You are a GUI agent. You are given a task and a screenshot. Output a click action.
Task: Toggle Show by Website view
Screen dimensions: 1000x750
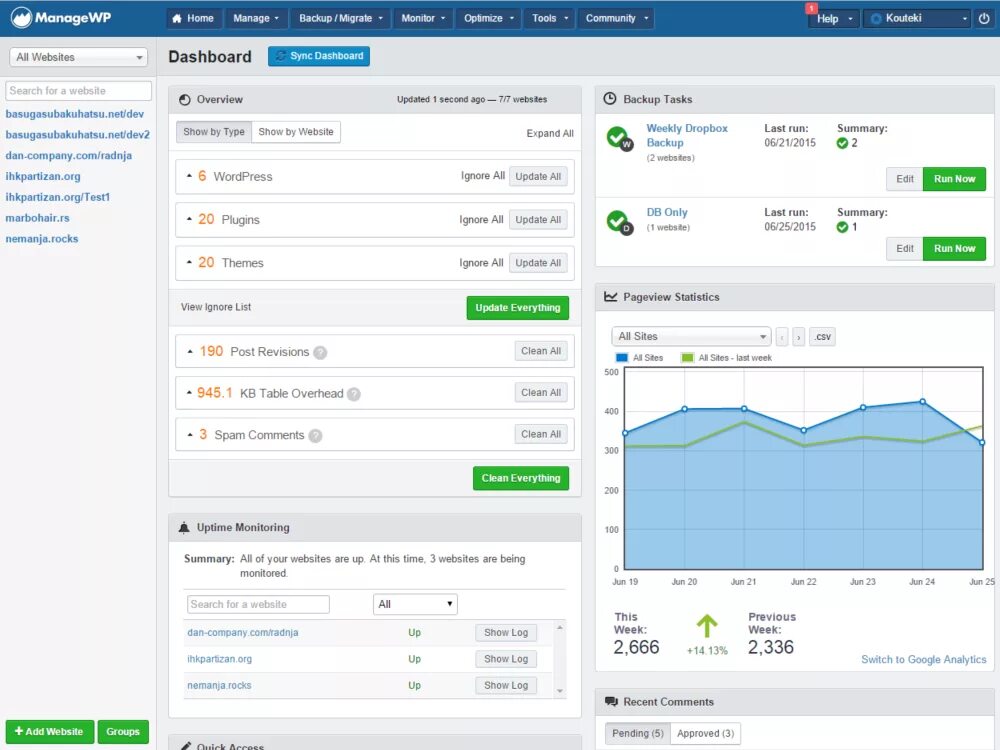click(x=296, y=132)
